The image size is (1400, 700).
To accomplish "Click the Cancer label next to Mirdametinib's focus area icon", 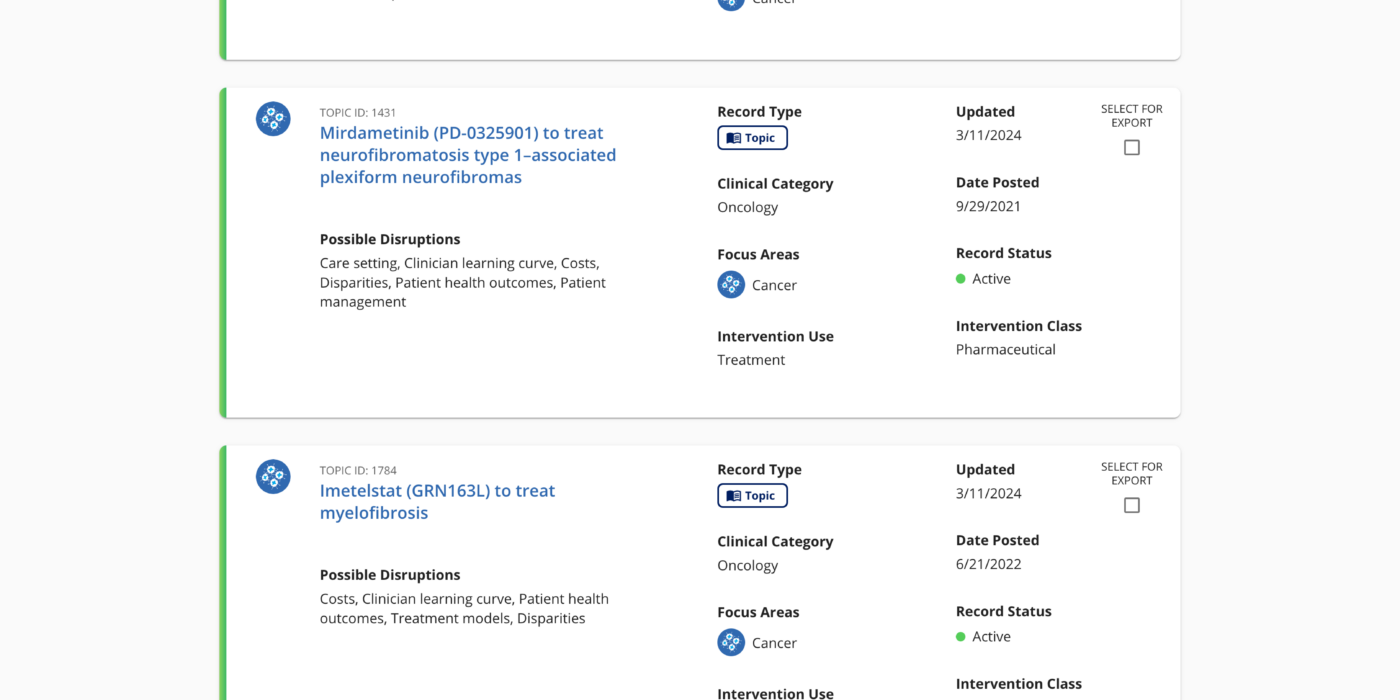I will [x=774, y=284].
